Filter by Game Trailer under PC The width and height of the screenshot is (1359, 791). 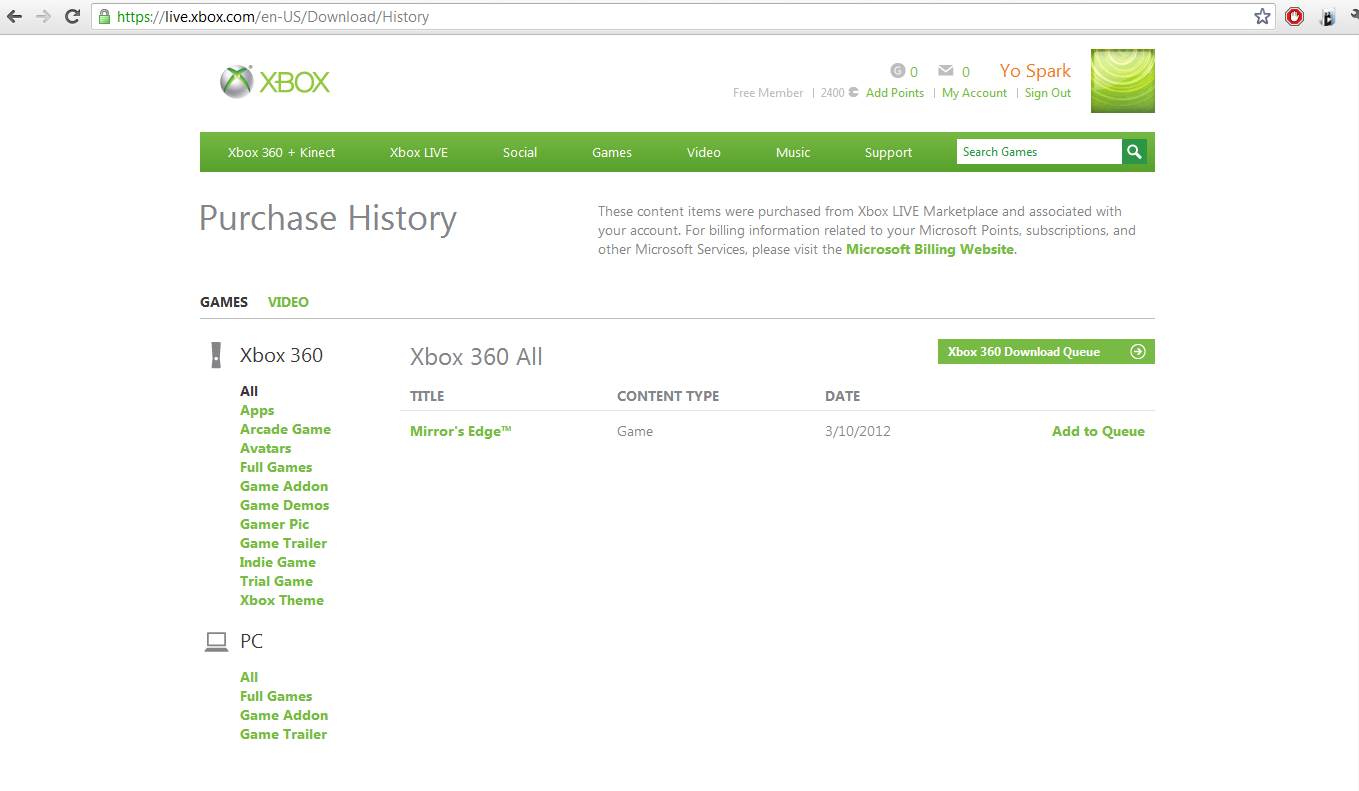point(283,734)
